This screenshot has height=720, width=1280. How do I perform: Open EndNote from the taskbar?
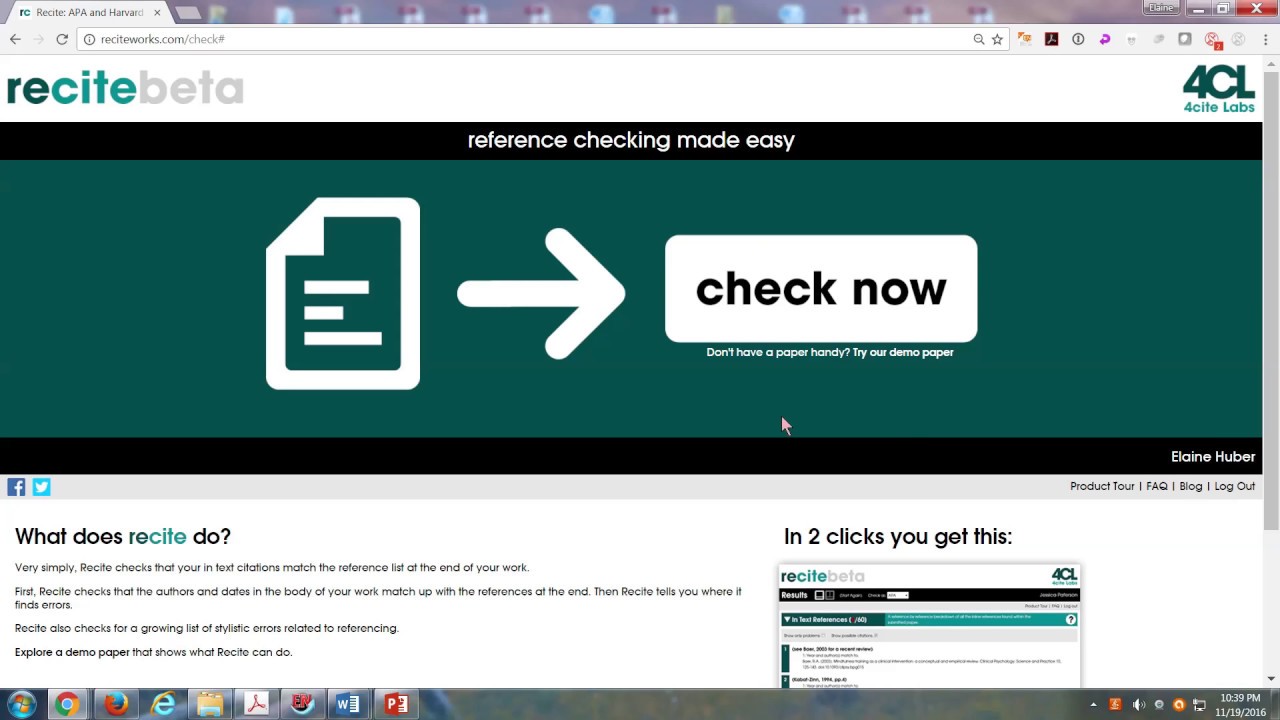coord(302,704)
